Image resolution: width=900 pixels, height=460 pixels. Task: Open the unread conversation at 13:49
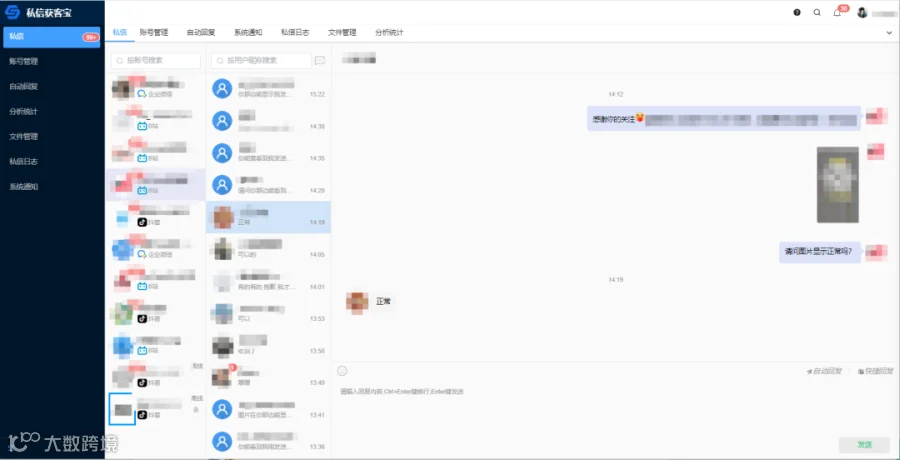(x=268, y=377)
